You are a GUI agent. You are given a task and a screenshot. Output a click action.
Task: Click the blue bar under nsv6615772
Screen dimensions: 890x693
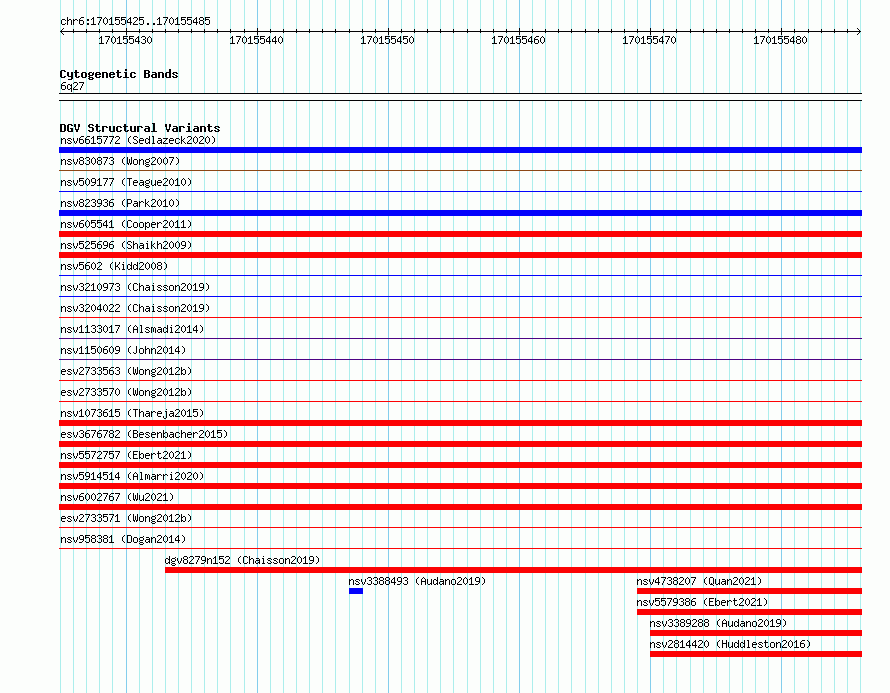460,150
